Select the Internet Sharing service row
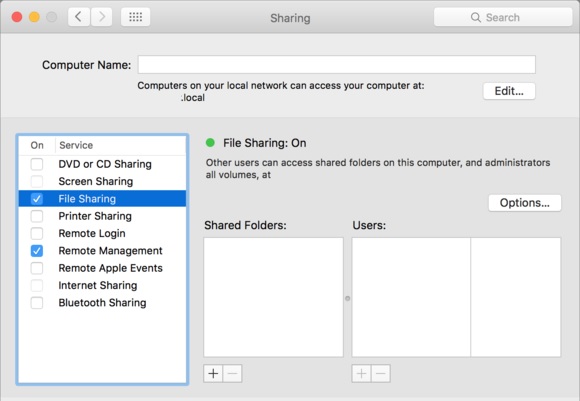Screen dimensions: 580x401 (x=102, y=286)
